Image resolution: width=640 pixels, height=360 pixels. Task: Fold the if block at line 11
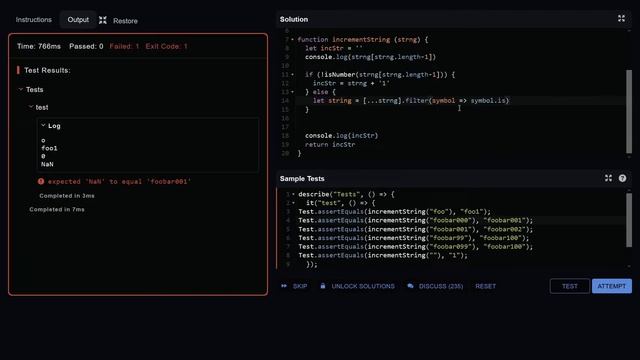[x=292, y=75]
